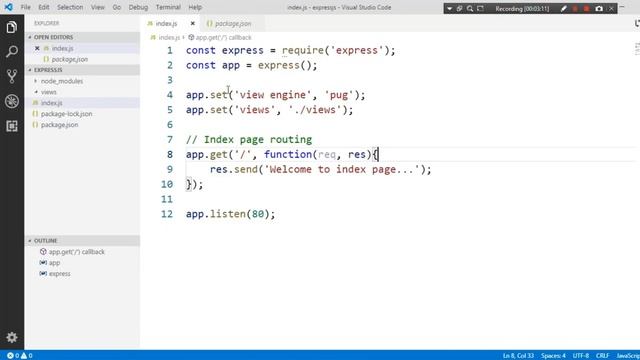This screenshot has height=360, width=640.
Task: Click the Recording timer label
Action: [522, 9]
